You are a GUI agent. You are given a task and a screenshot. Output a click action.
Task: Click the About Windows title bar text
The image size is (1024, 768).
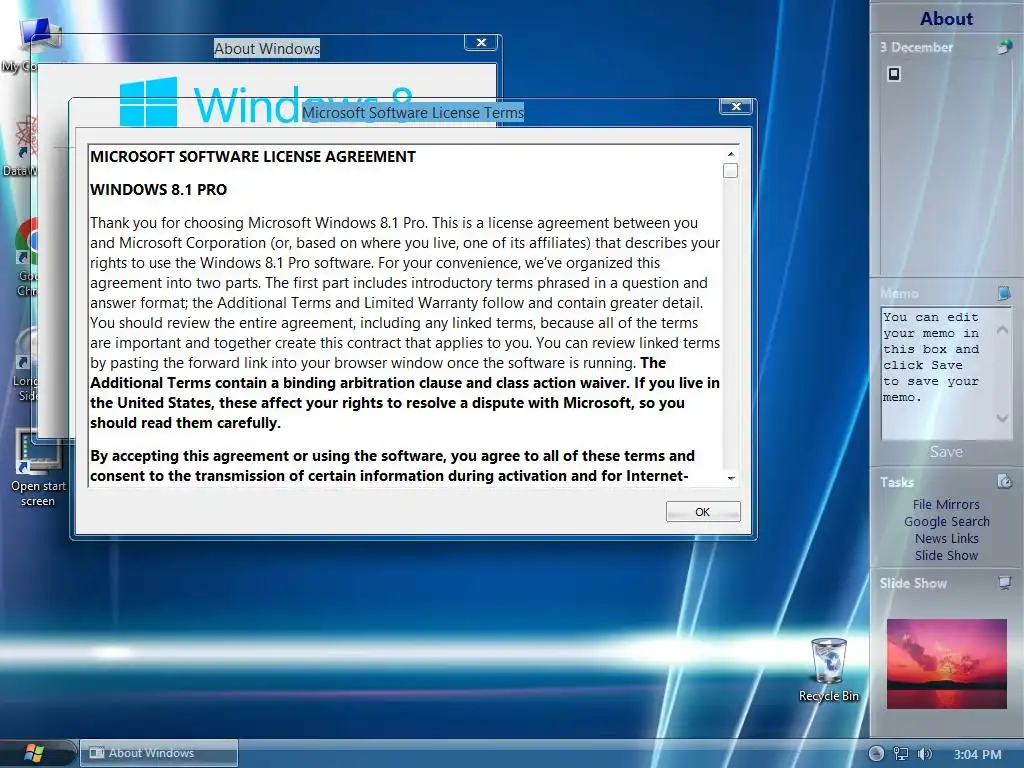(x=267, y=48)
